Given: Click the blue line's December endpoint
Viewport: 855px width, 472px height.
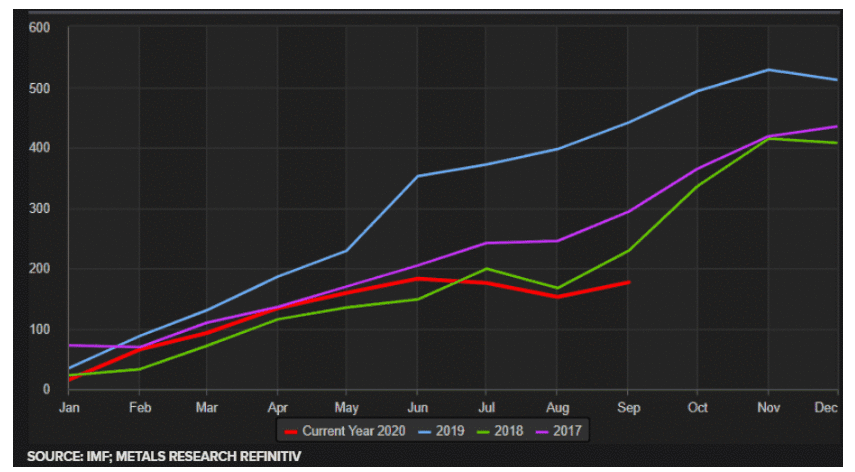Looking at the screenshot, I should [x=837, y=80].
